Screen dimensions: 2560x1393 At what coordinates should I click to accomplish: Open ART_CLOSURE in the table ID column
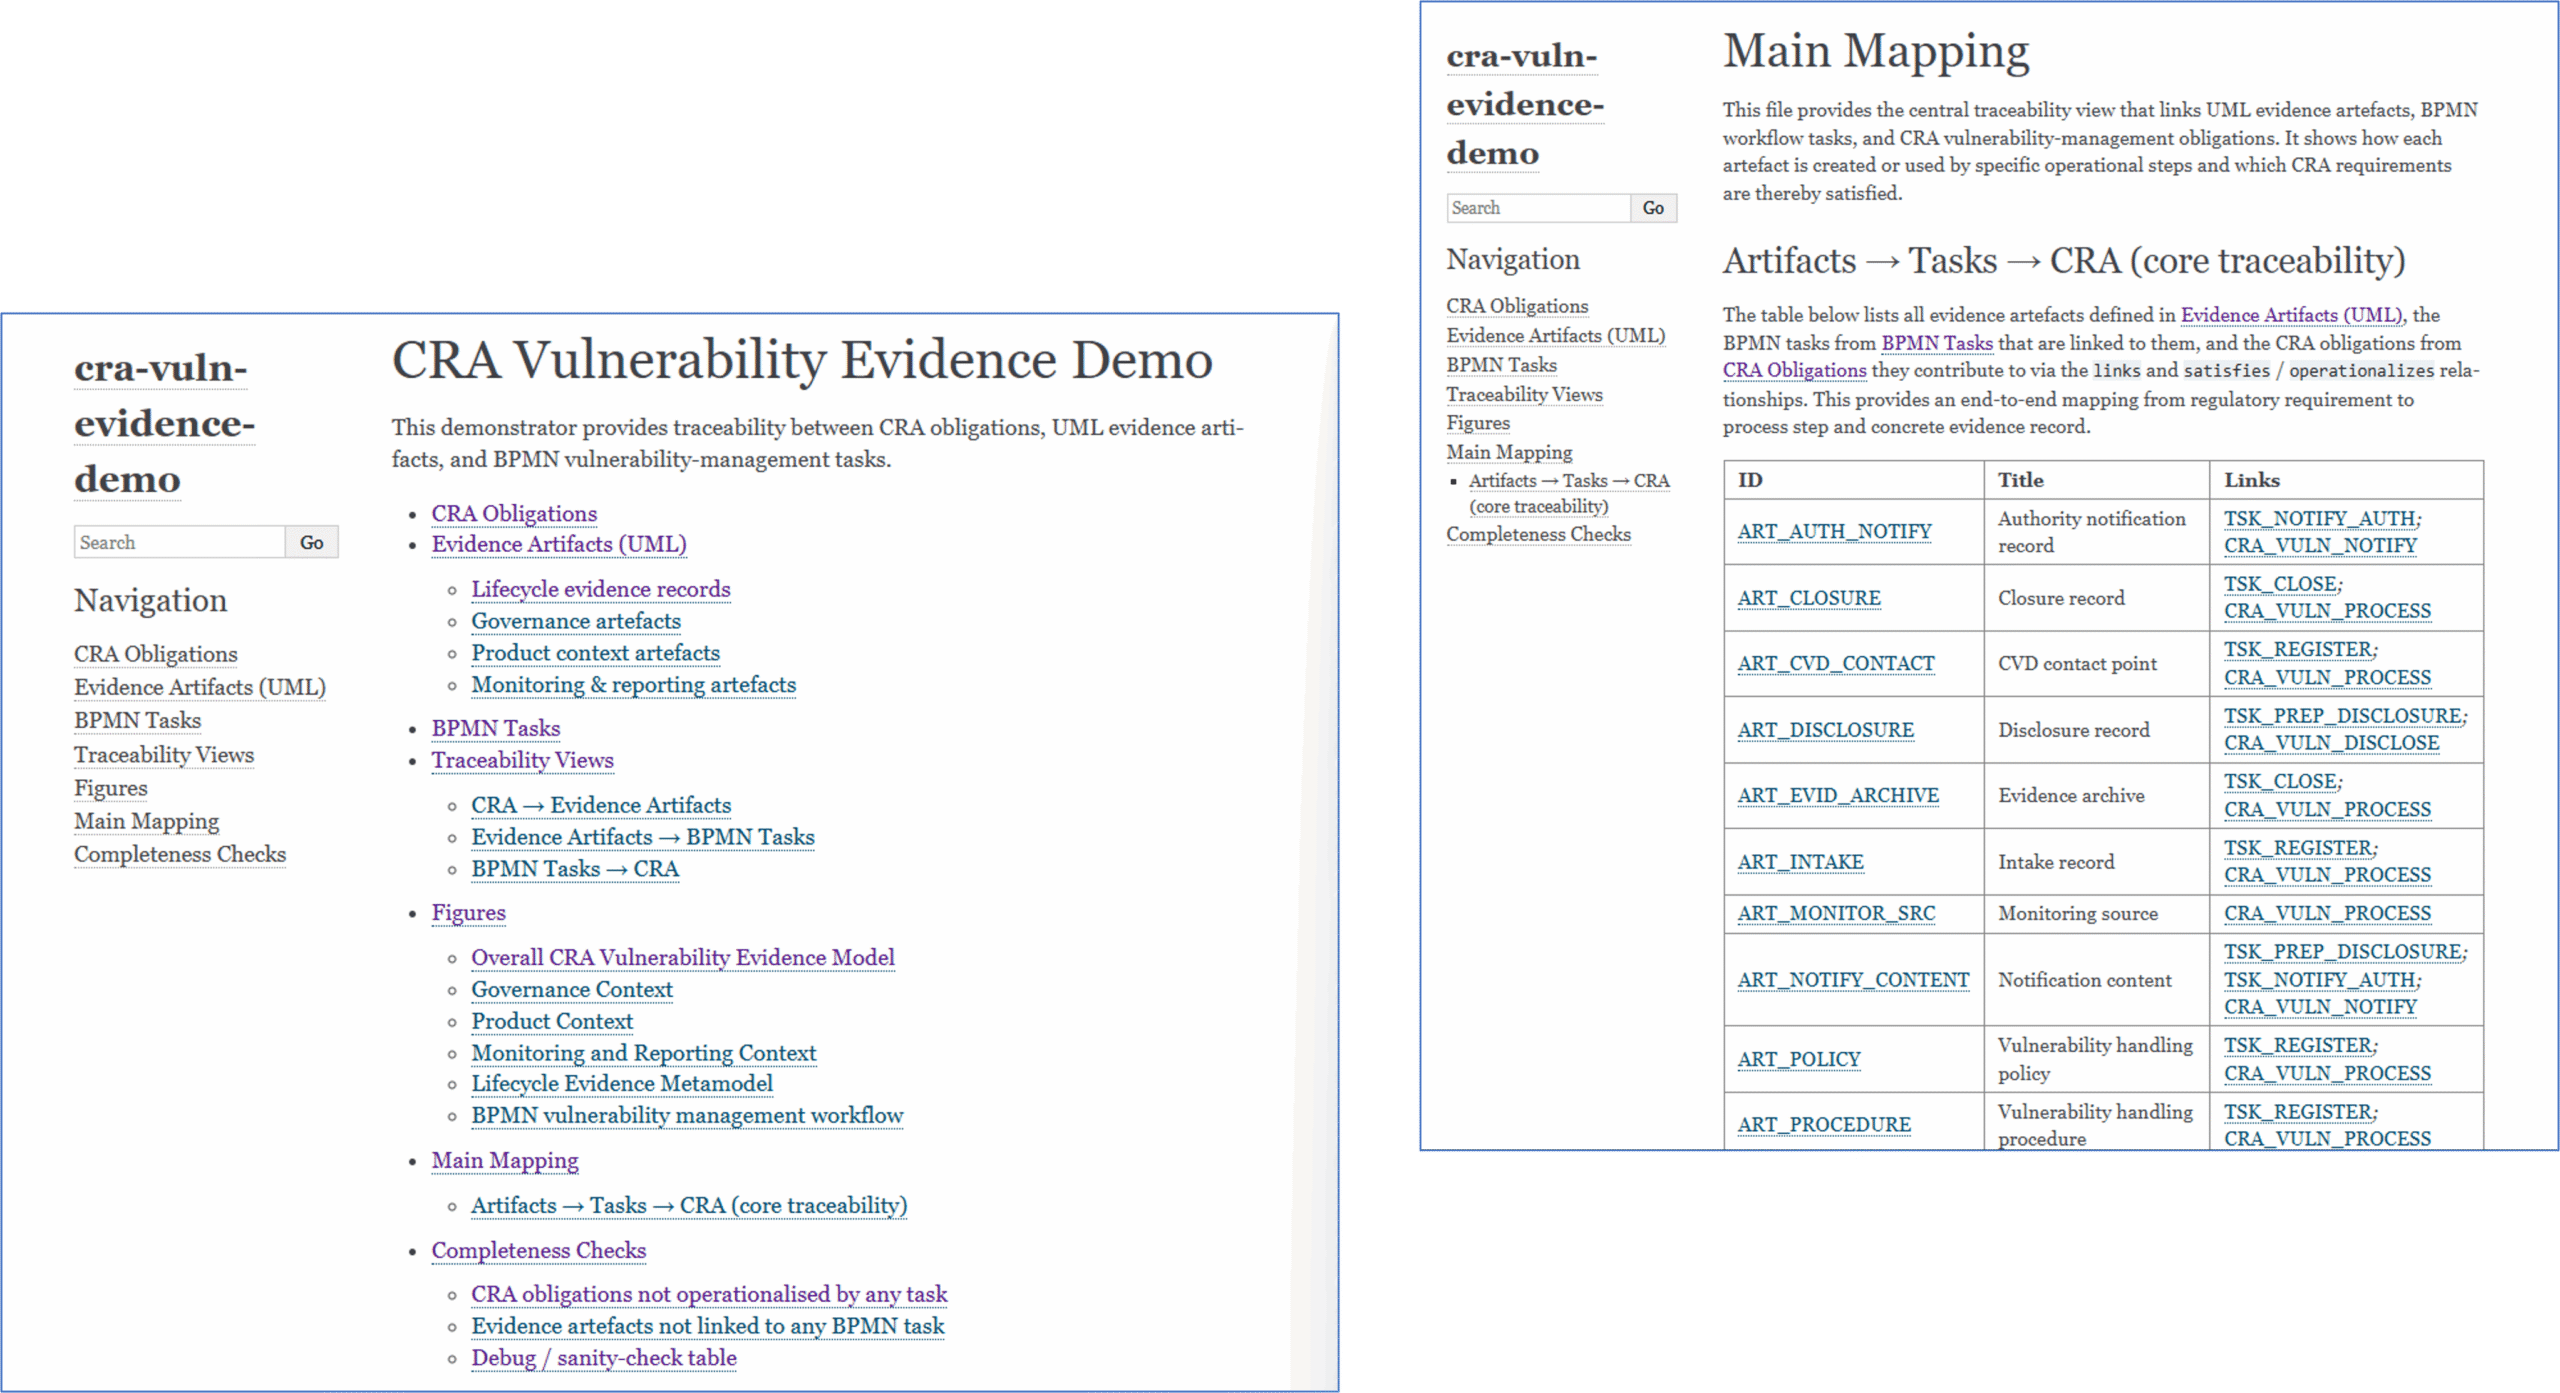click(x=1809, y=598)
